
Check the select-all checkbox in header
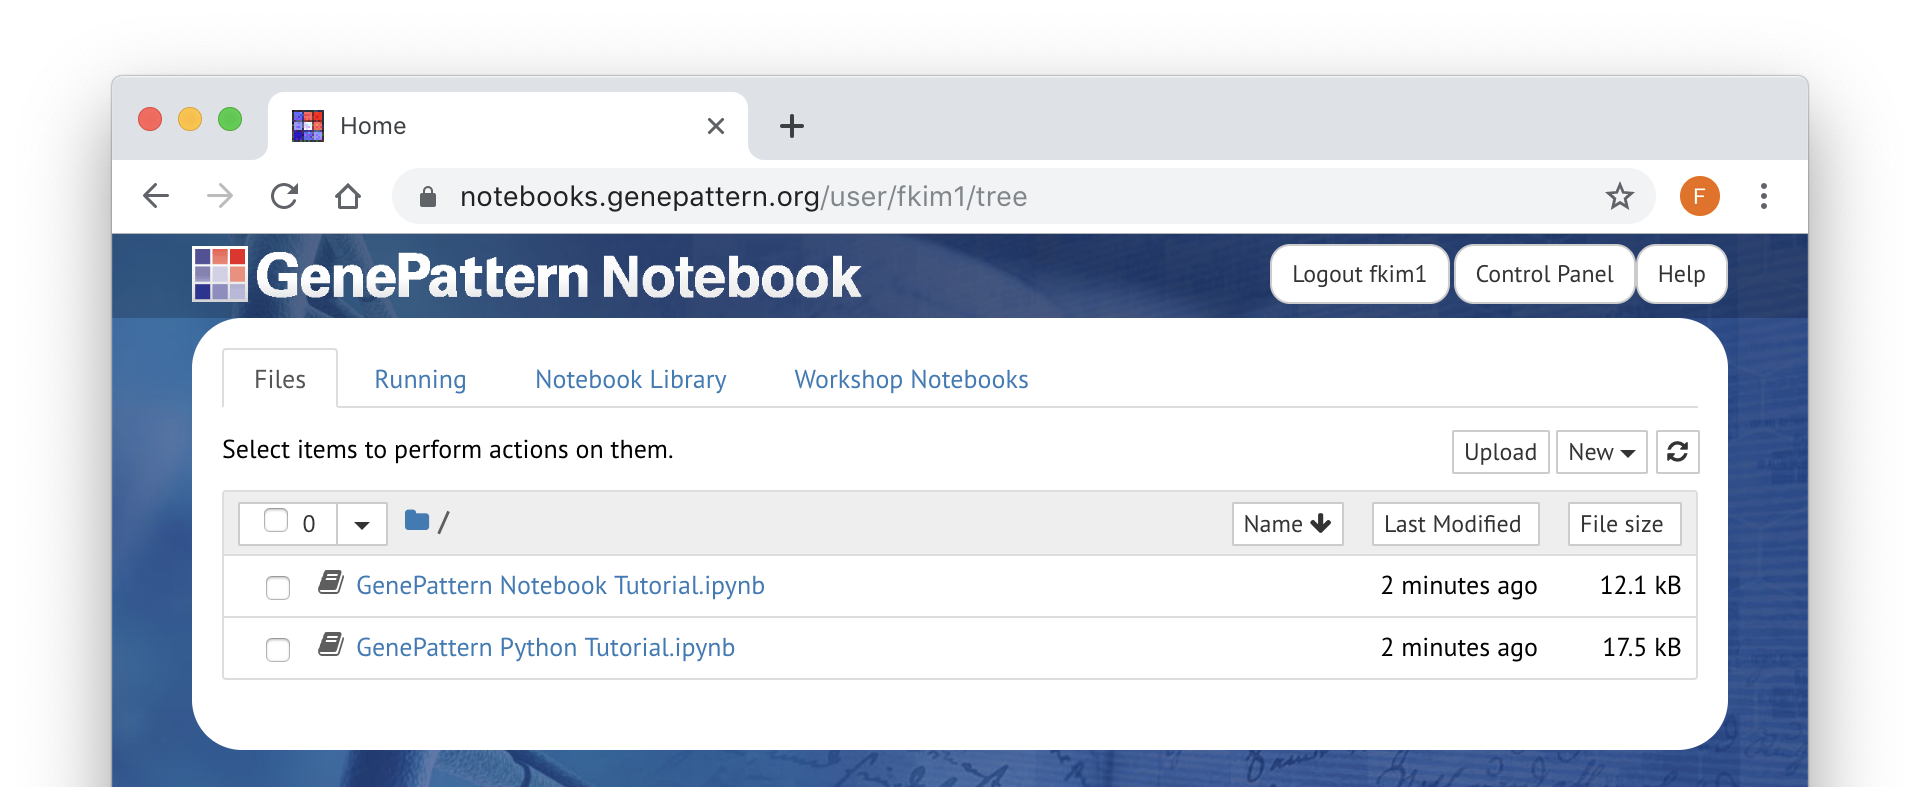[x=276, y=520]
